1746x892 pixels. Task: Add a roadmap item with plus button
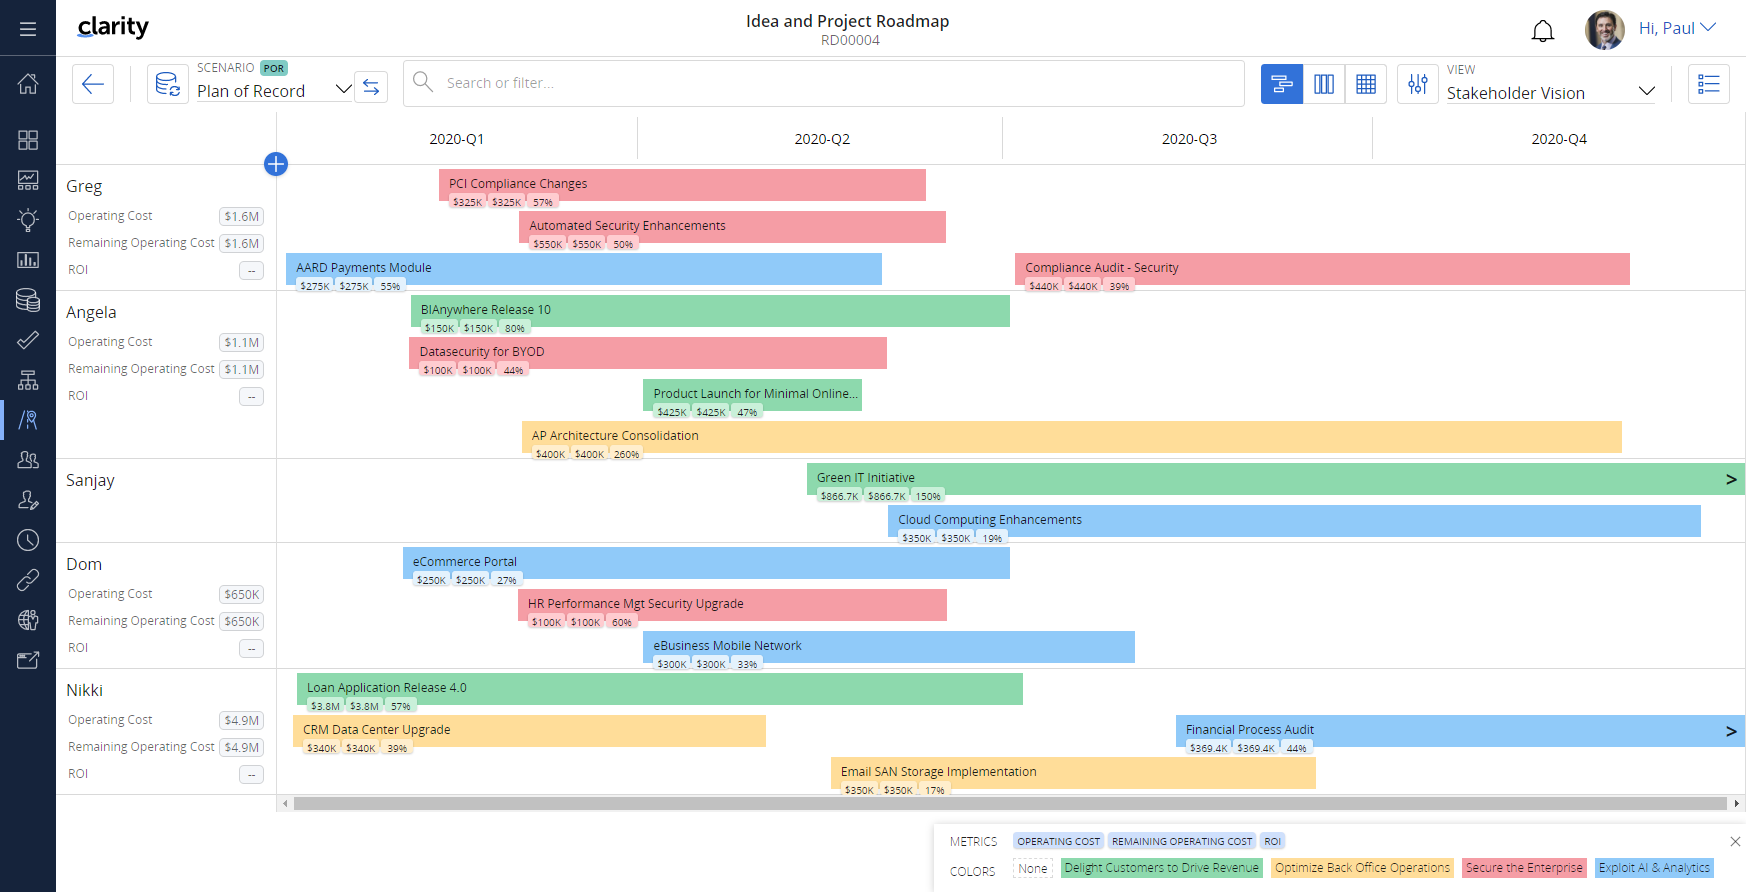276,164
